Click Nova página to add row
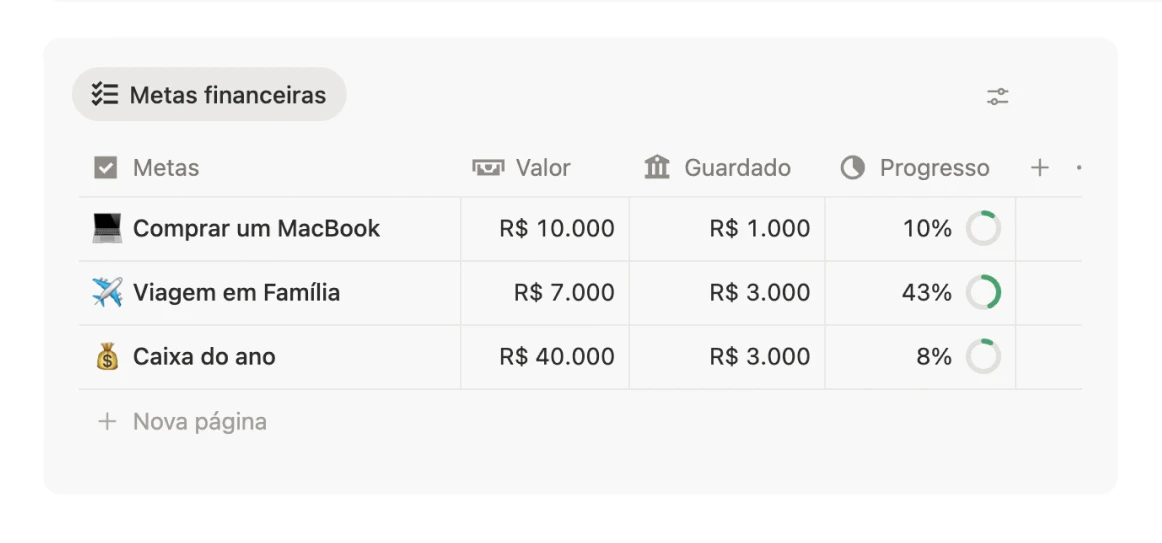Screen dimensions: 1162x543 [182, 422]
